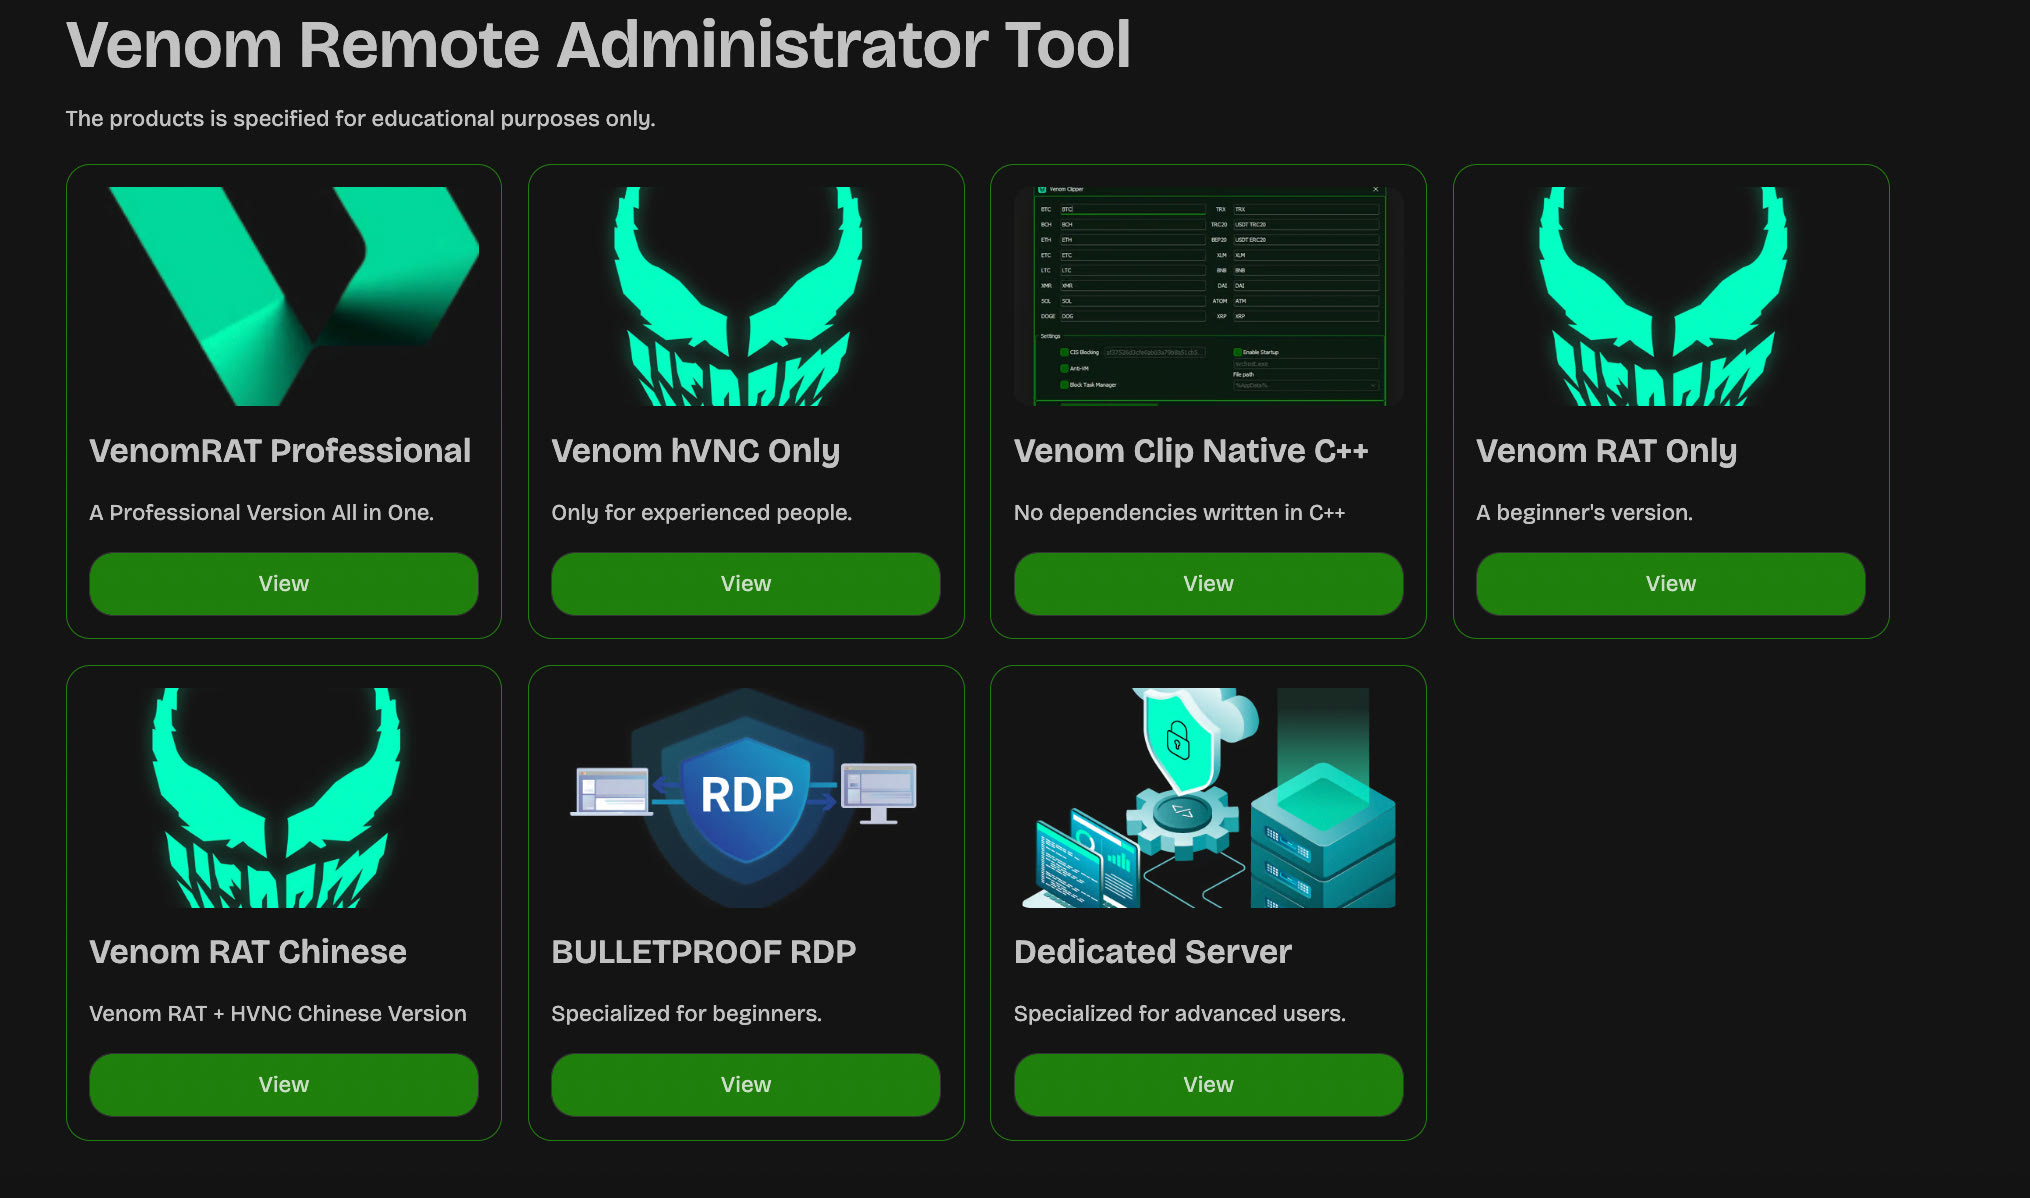
Task: Open View for Dedicated Server
Action: point(1208,1085)
